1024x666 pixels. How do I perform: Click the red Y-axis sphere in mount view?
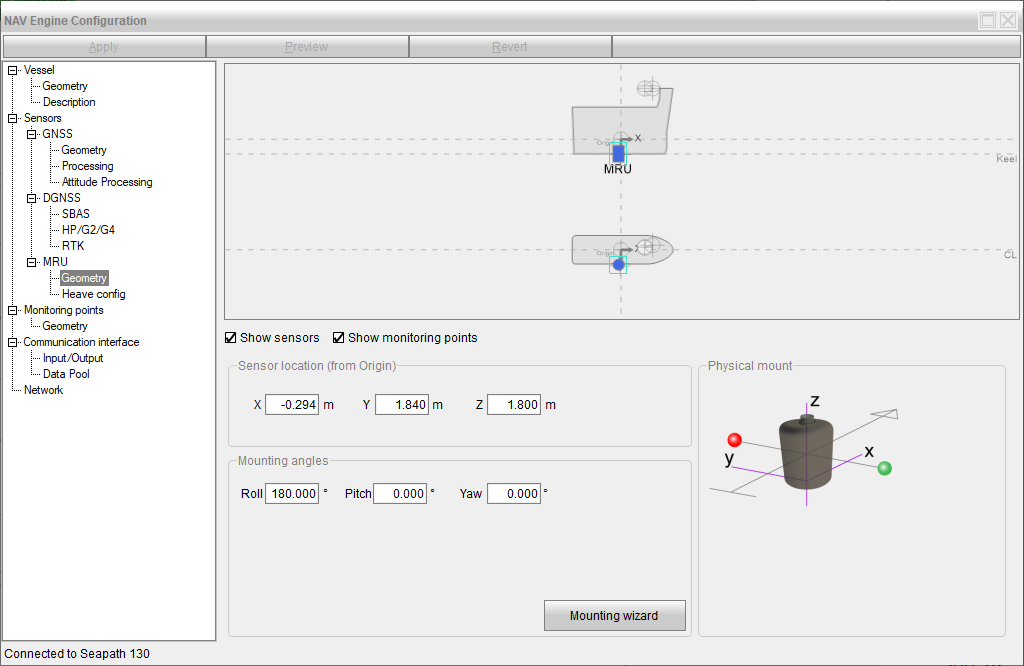tap(734, 440)
